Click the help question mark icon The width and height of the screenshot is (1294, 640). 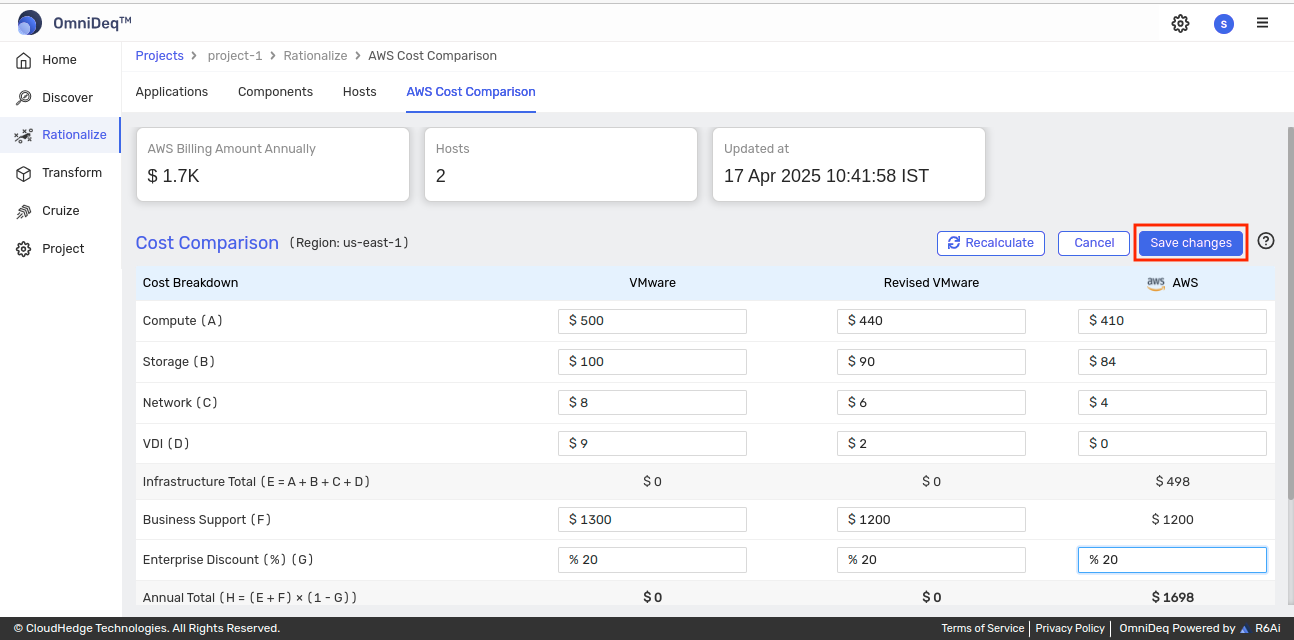[x=1266, y=241]
